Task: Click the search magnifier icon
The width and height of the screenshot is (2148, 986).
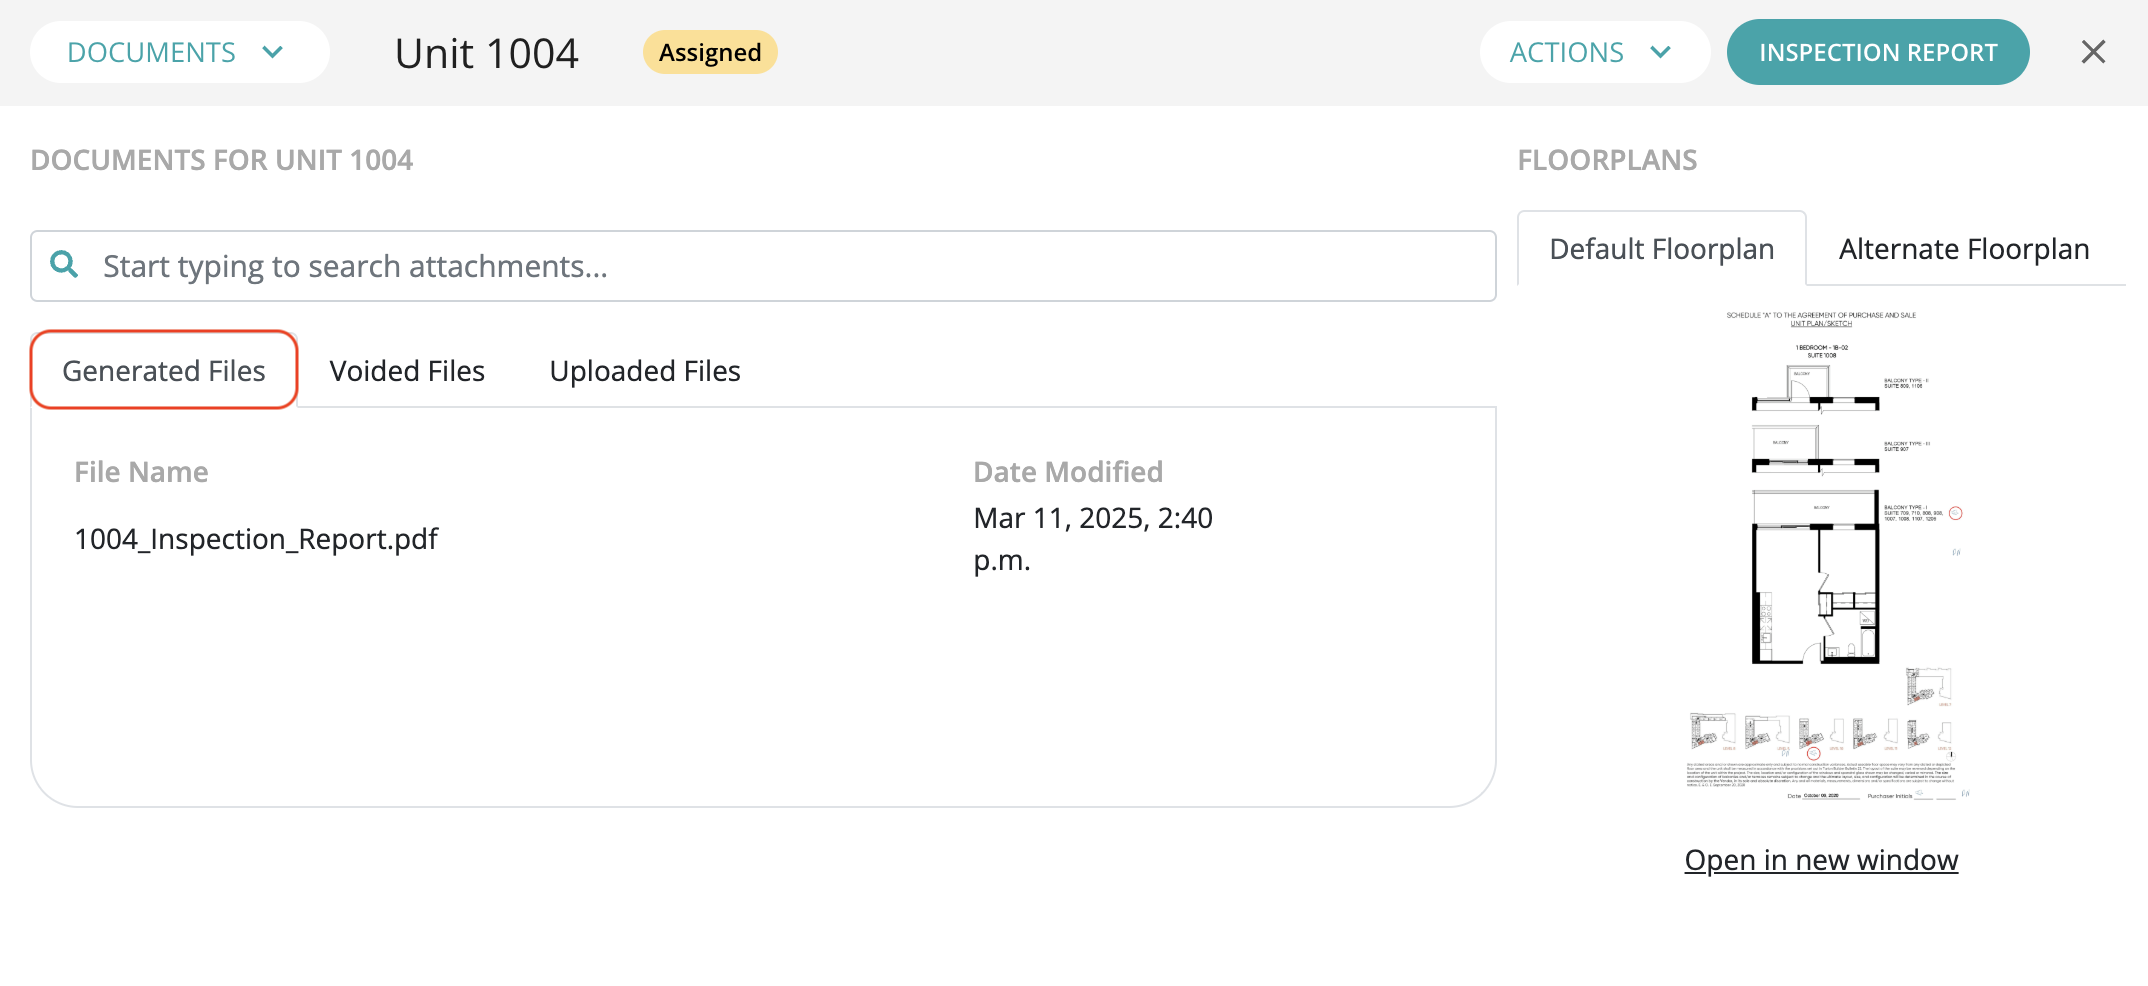Action: point(65,264)
